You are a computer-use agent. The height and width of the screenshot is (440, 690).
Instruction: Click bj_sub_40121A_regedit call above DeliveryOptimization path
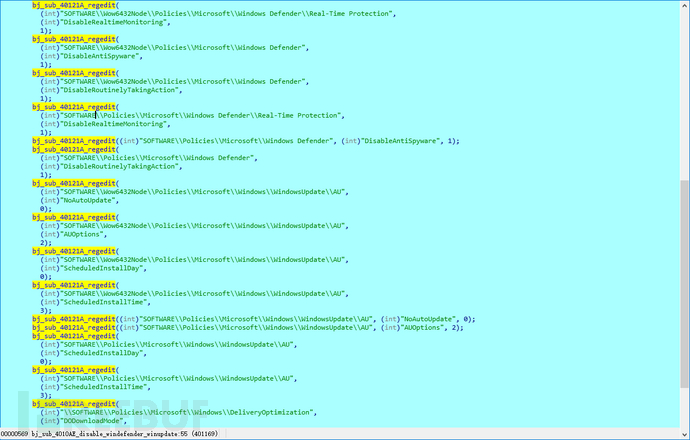click(73, 404)
